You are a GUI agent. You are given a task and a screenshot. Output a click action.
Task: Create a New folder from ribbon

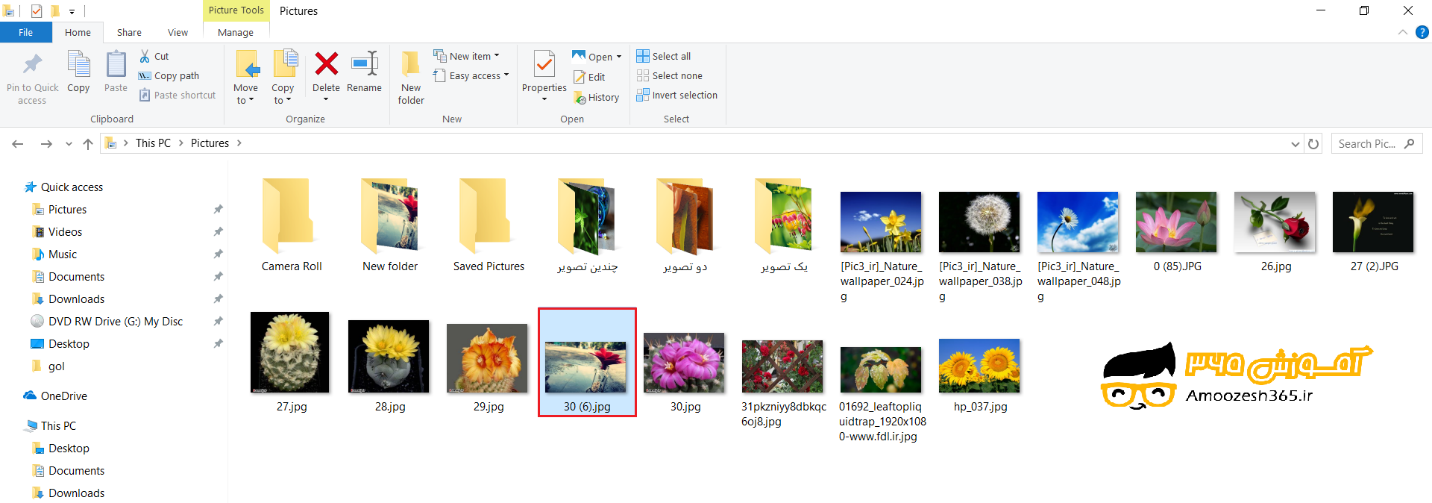tap(411, 78)
